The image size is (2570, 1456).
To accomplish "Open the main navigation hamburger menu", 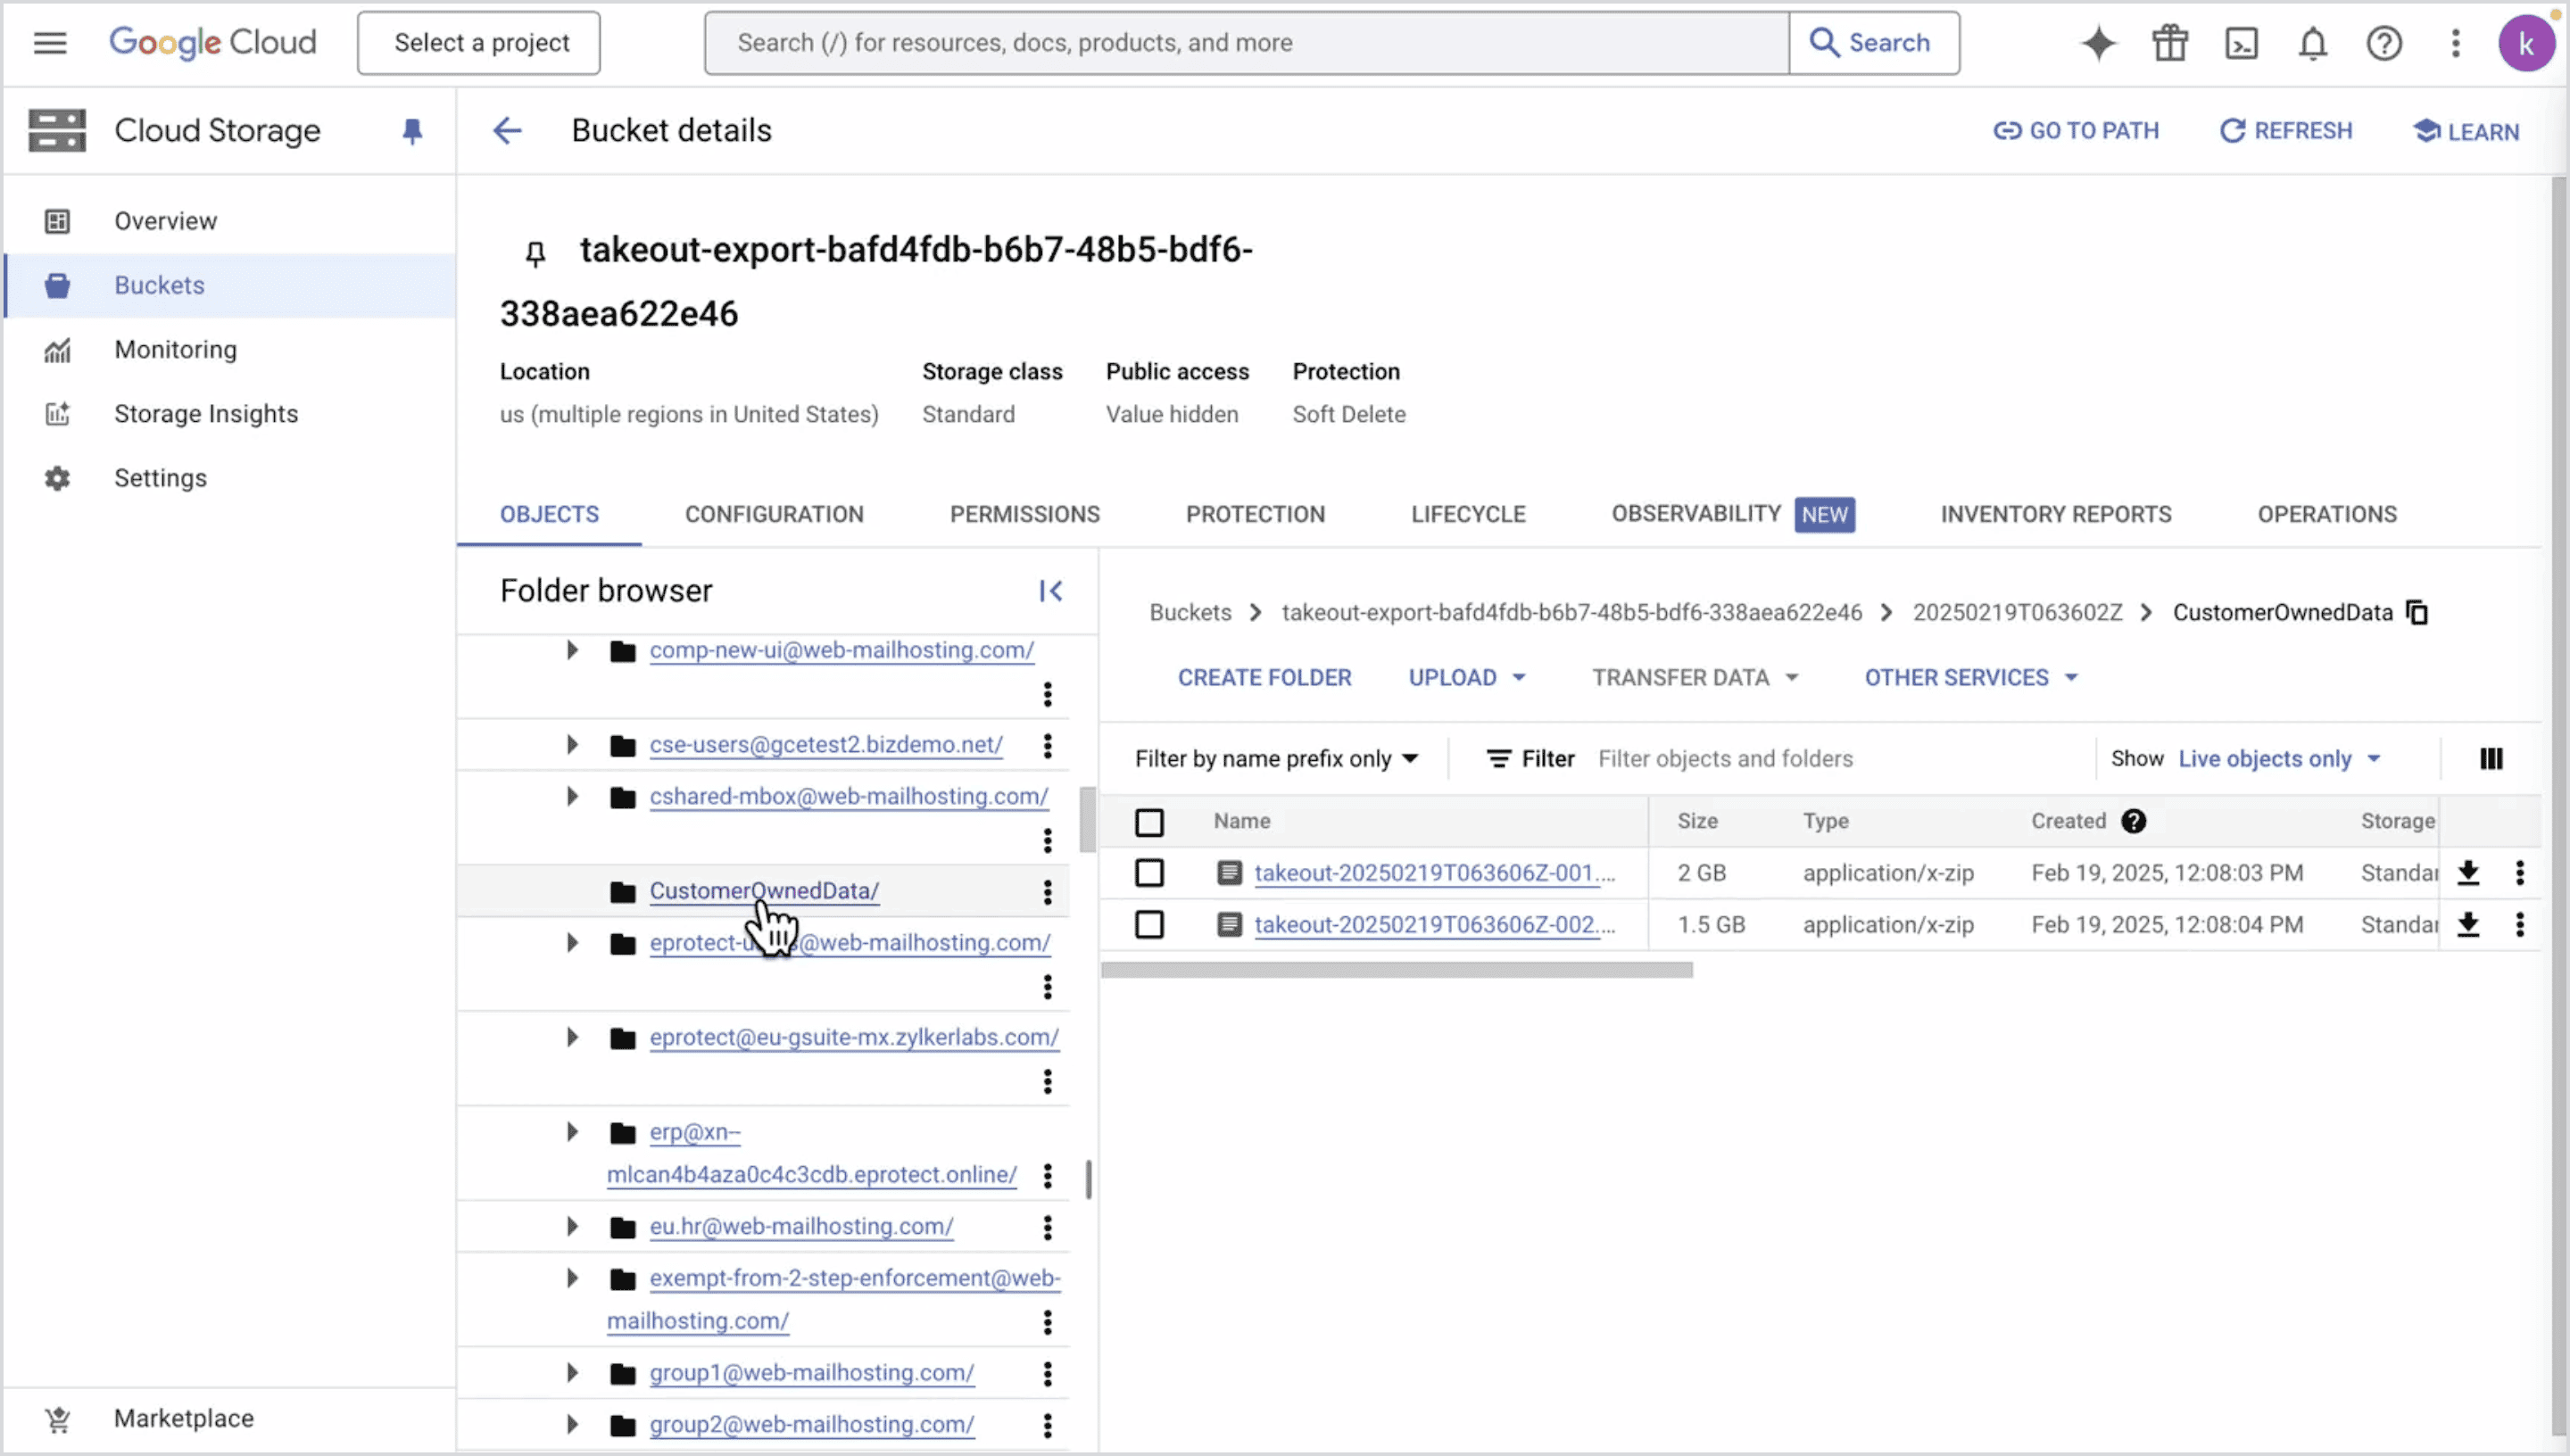I will point(50,43).
